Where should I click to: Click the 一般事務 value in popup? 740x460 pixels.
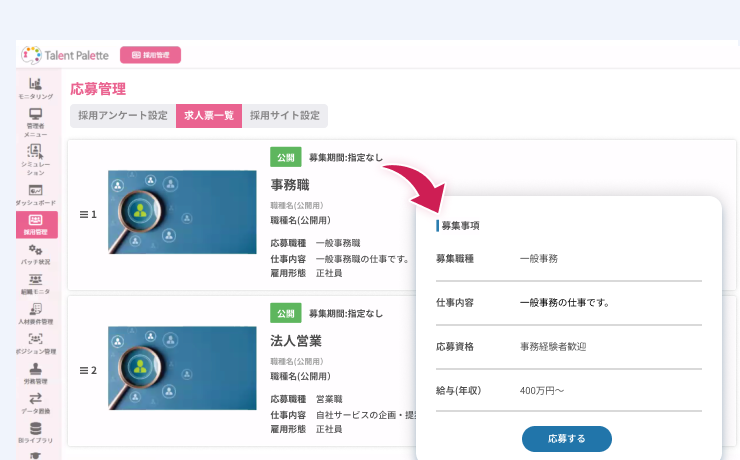click(x=539, y=259)
